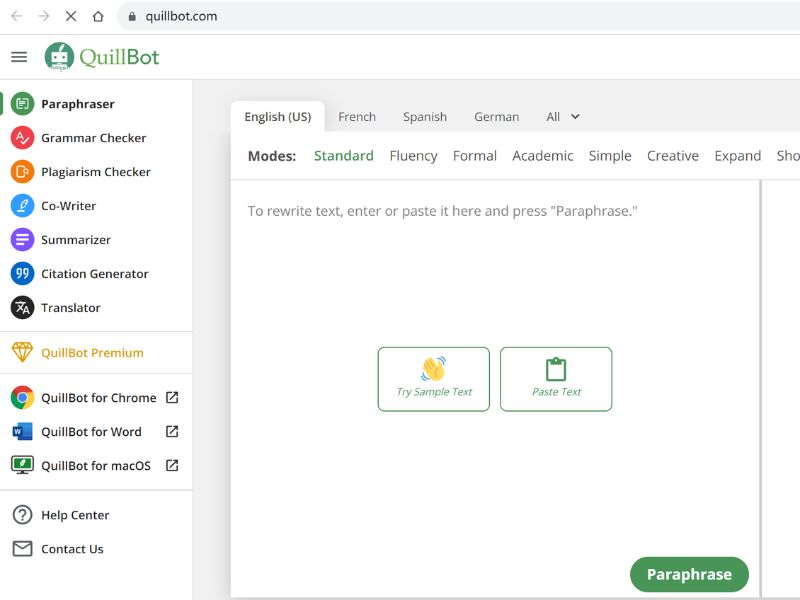Click the QuillBot wordmark text
This screenshot has height=600, width=800.
coord(119,57)
